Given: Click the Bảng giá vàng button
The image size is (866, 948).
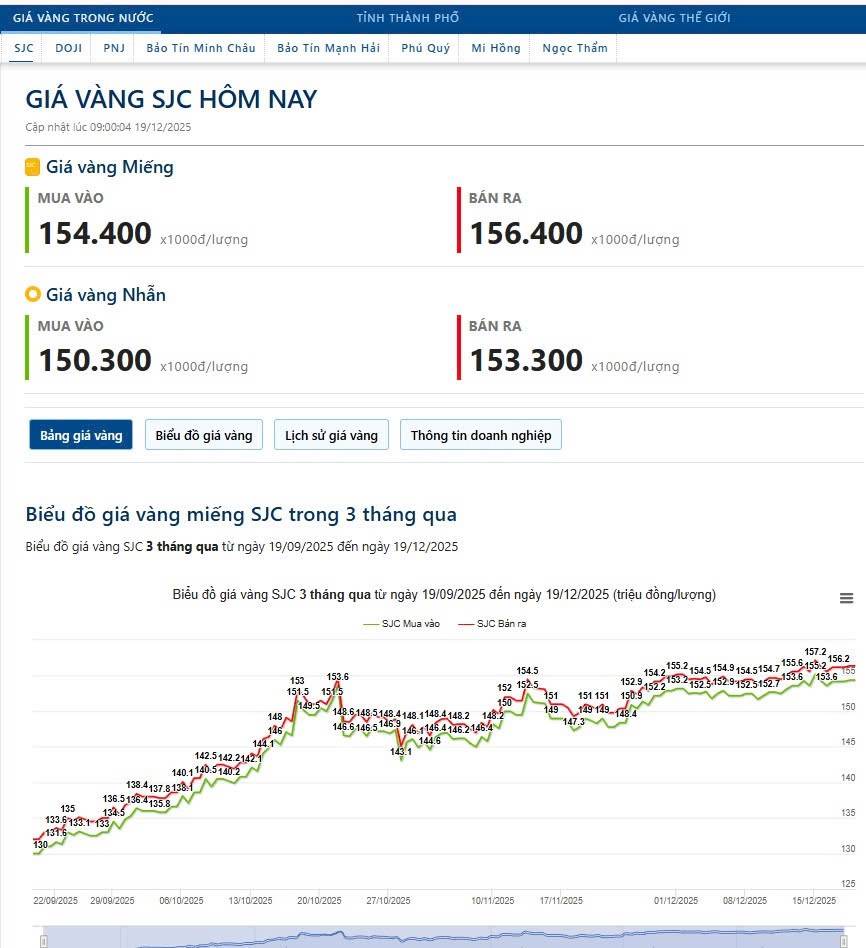Looking at the screenshot, I should pyautogui.click(x=81, y=435).
